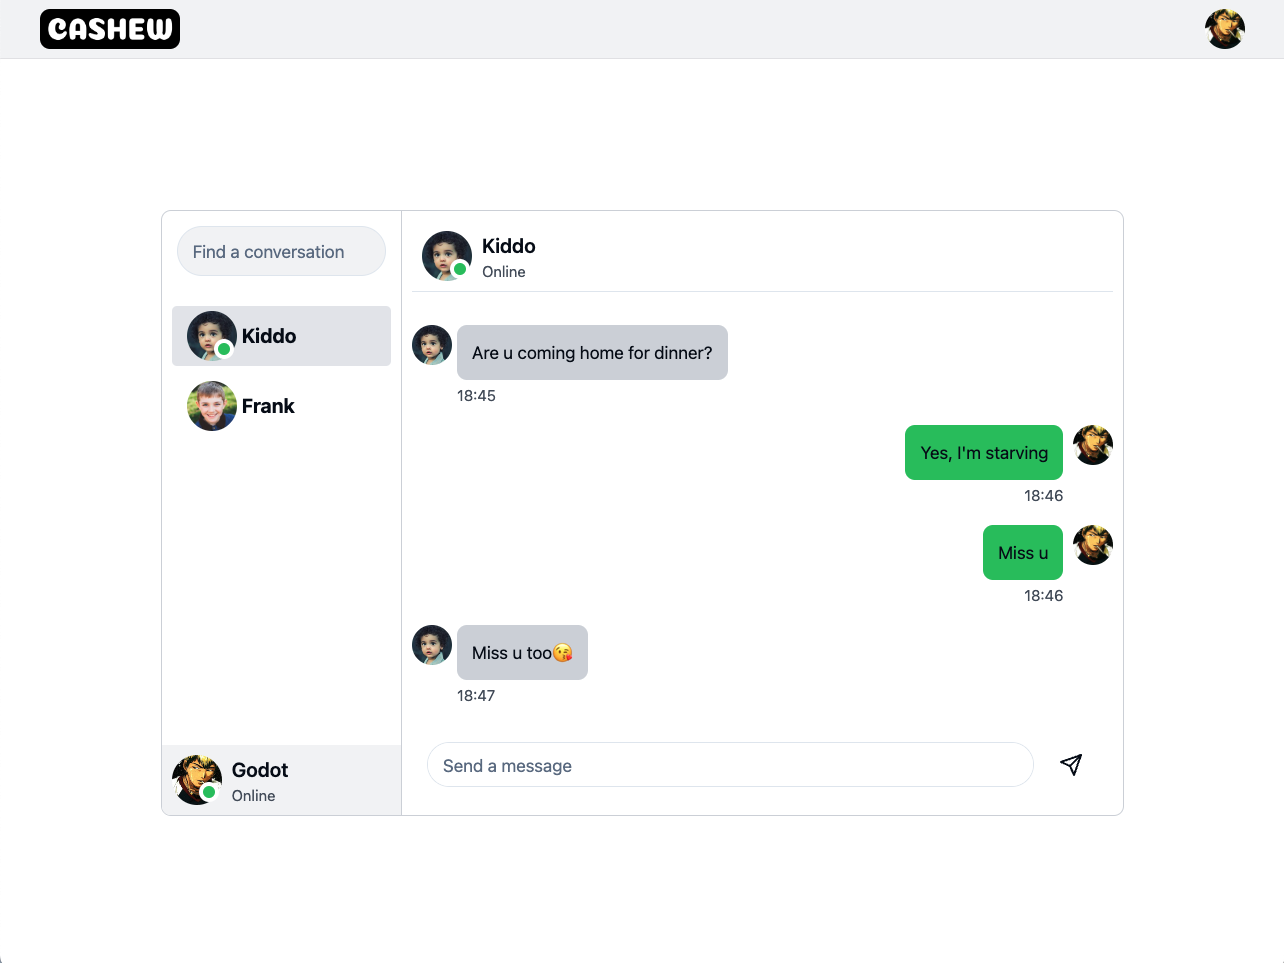Click Kiddo's avatar in conversation list

(212, 336)
